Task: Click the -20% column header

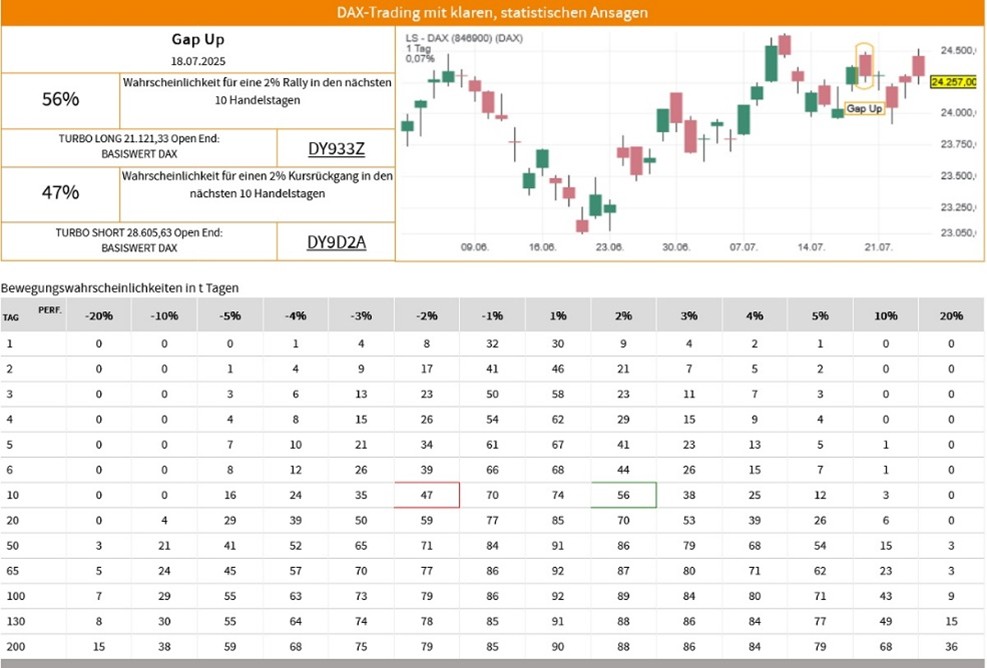Action: tap(99, 315)
